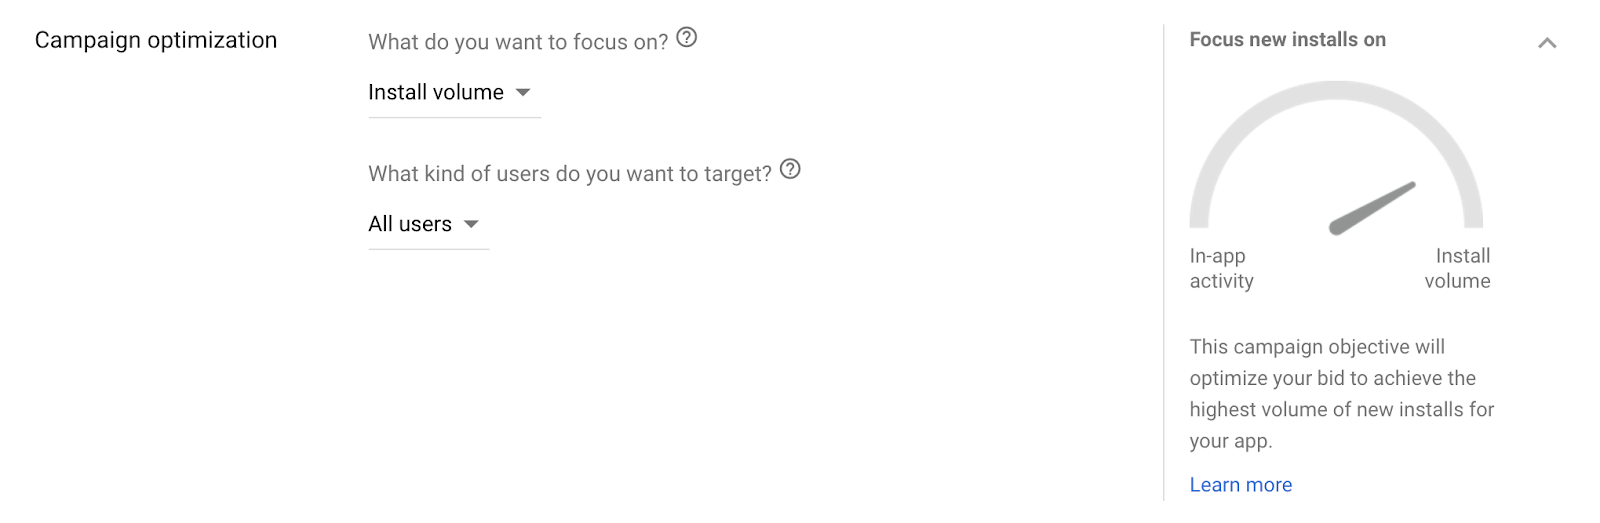
Task: Click the gauge needle pointer
Action: click(x=1372, y=208)
